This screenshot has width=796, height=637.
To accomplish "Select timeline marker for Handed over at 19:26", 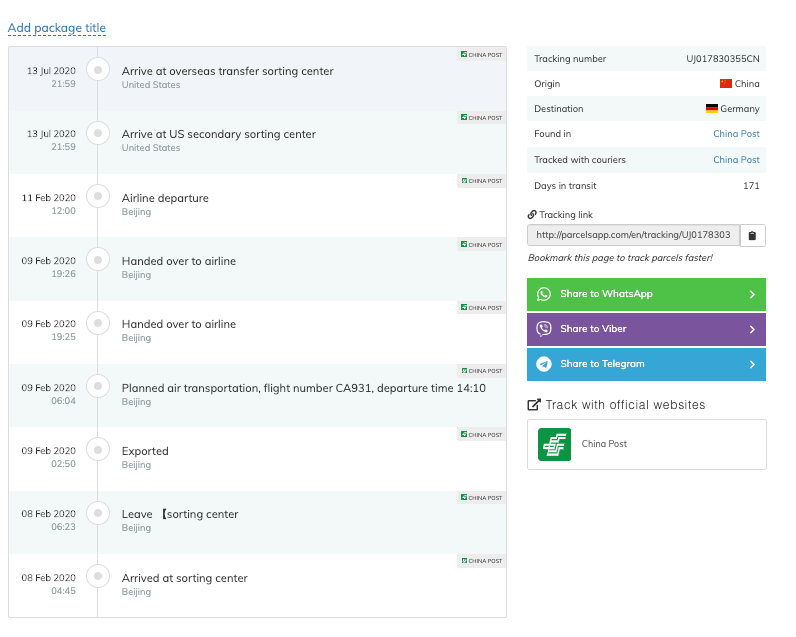I will [98, 260].
